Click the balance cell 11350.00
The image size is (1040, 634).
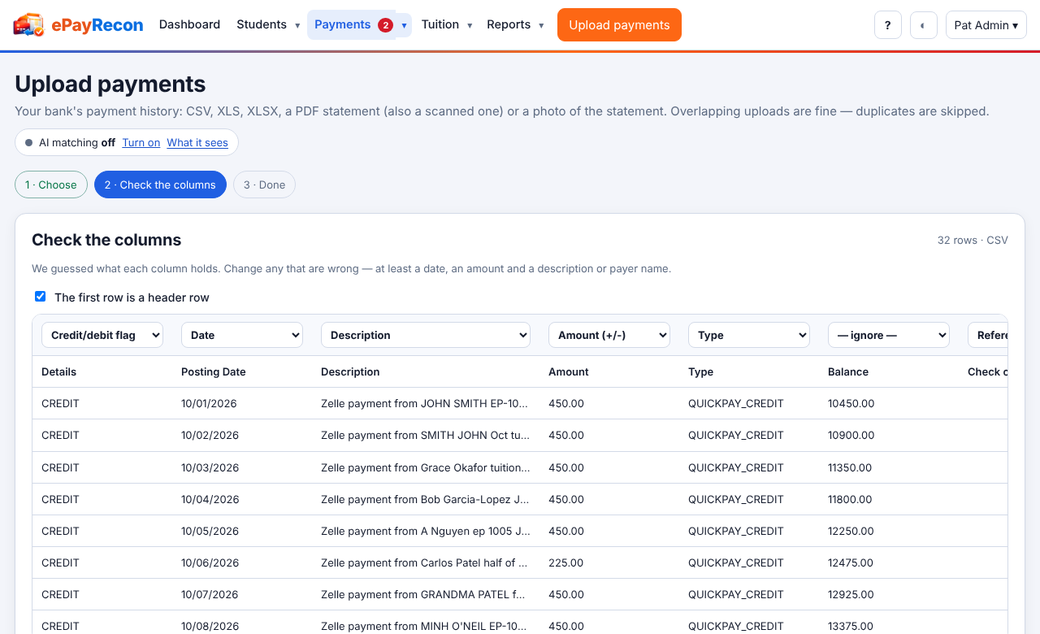point(850,468)
